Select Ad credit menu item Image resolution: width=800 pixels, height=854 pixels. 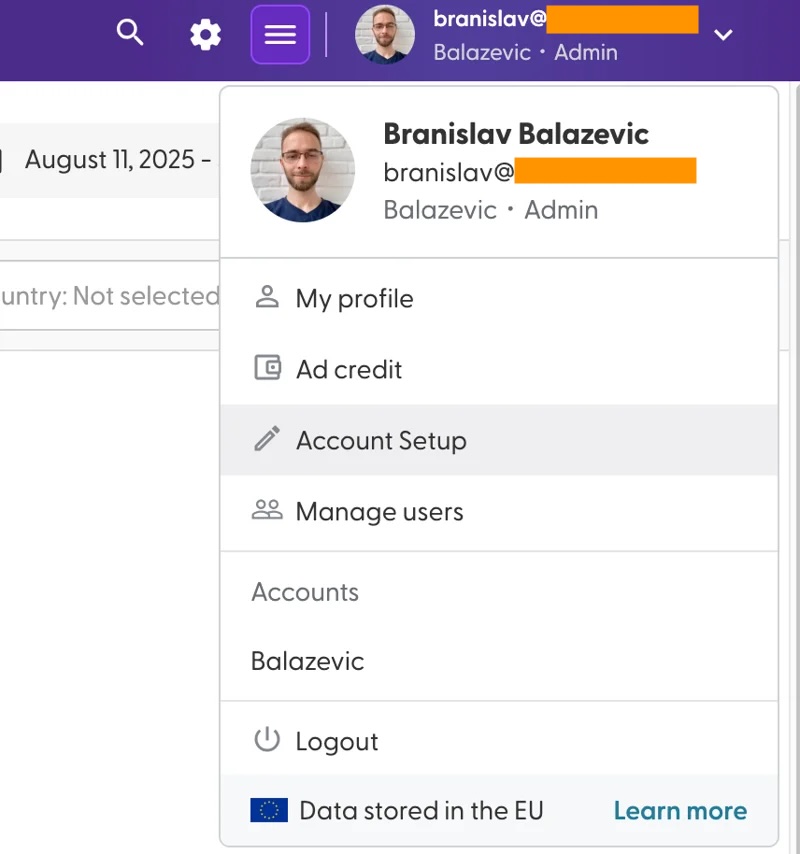tap(499, 369)
